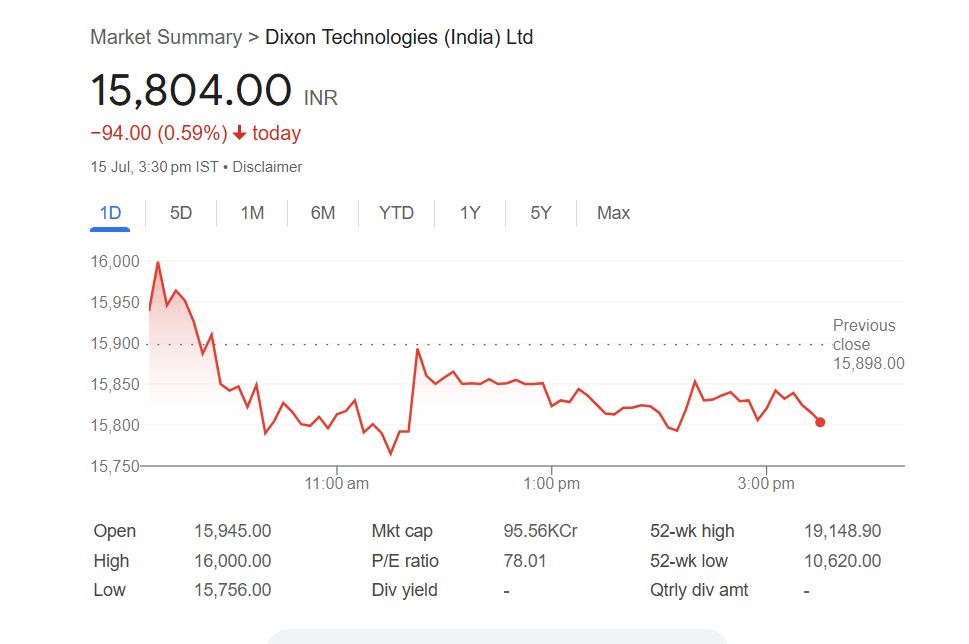This screenshot has width=969, height=644.
Task: View the 5Y price history tab
Action: [541, 213]
